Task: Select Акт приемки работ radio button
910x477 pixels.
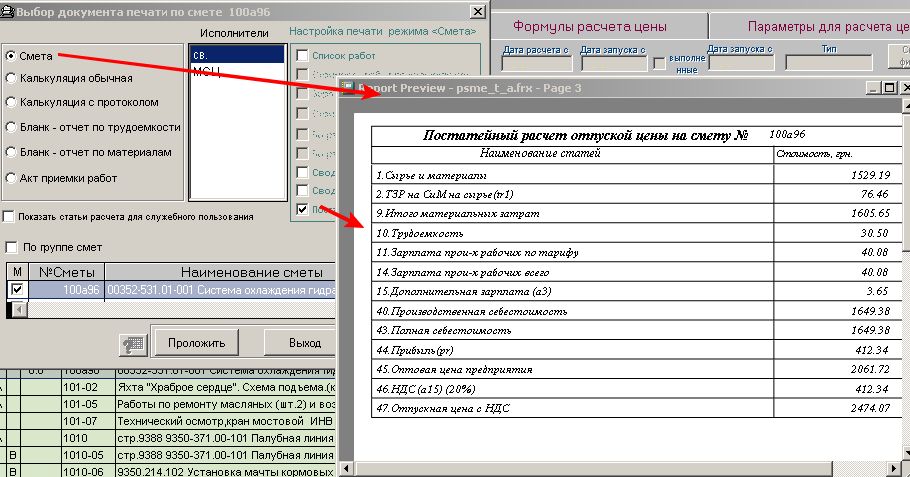Action: click(12, 178)
